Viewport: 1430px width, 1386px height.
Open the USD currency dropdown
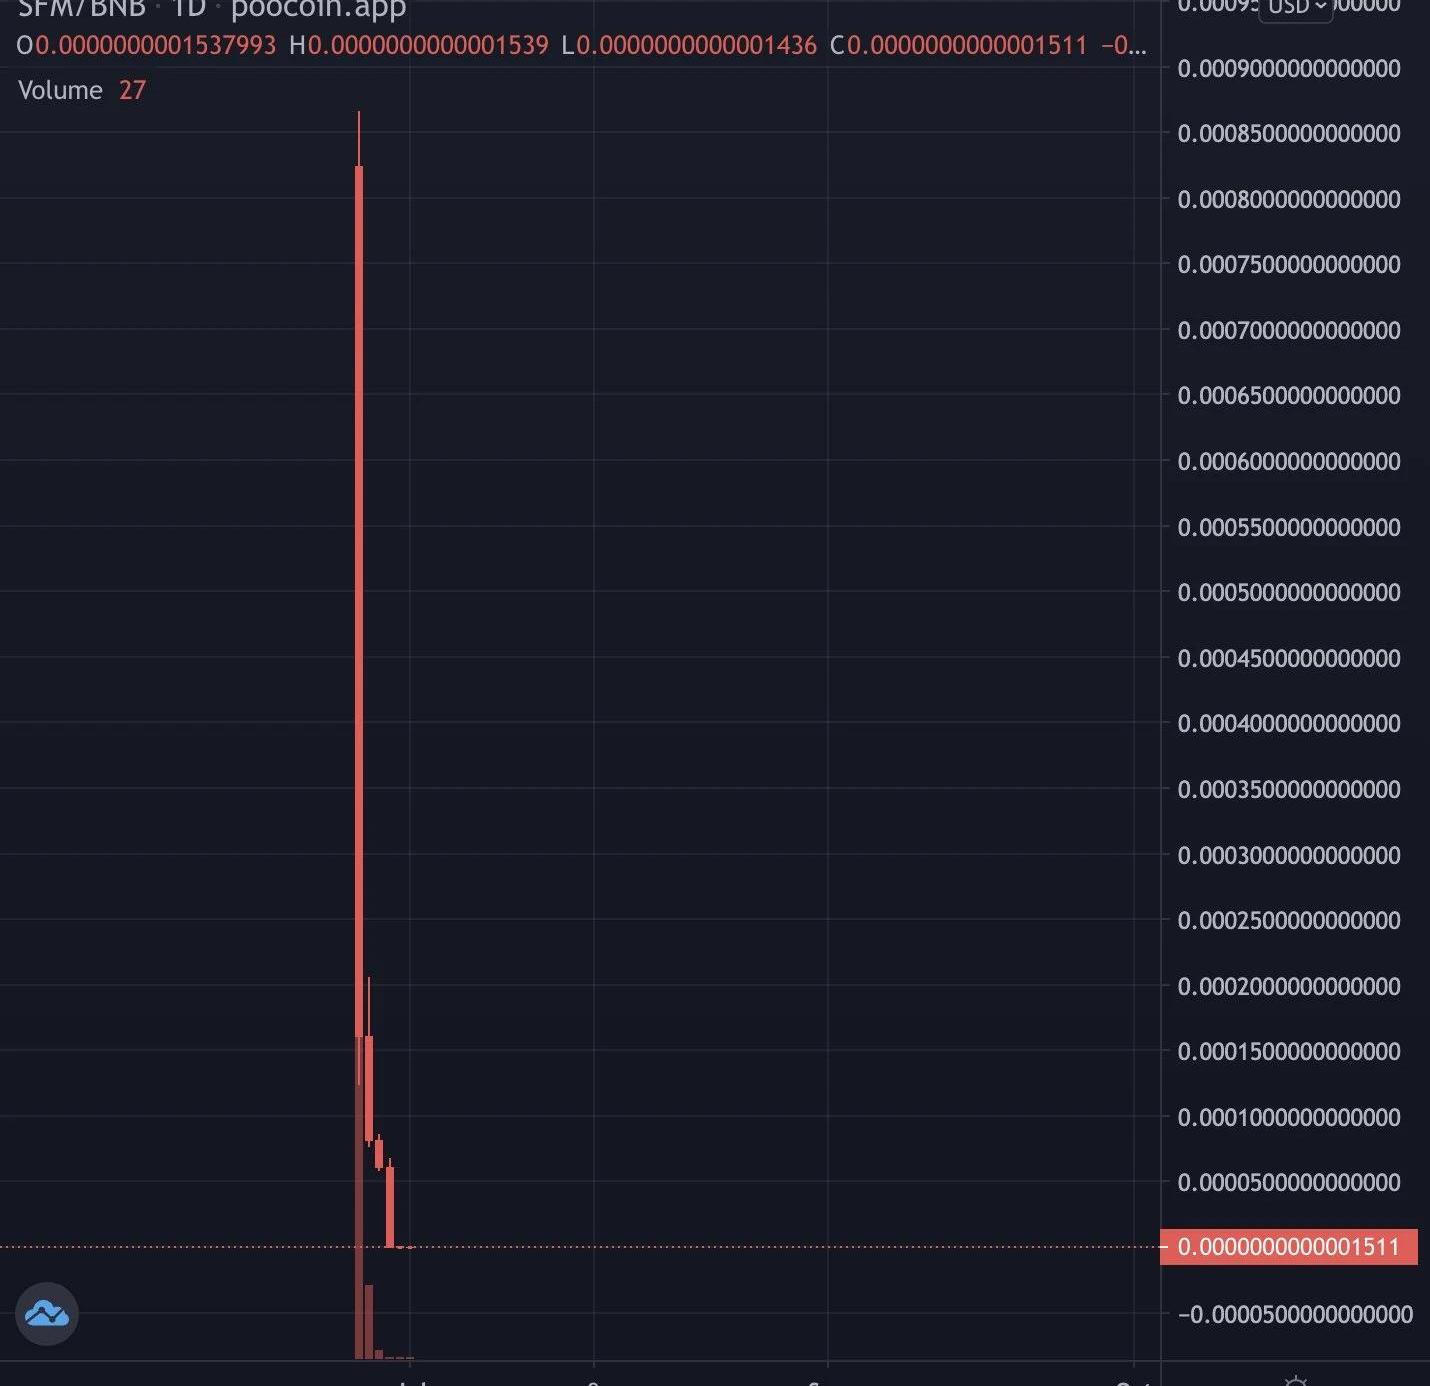(x=1295, y=8)
